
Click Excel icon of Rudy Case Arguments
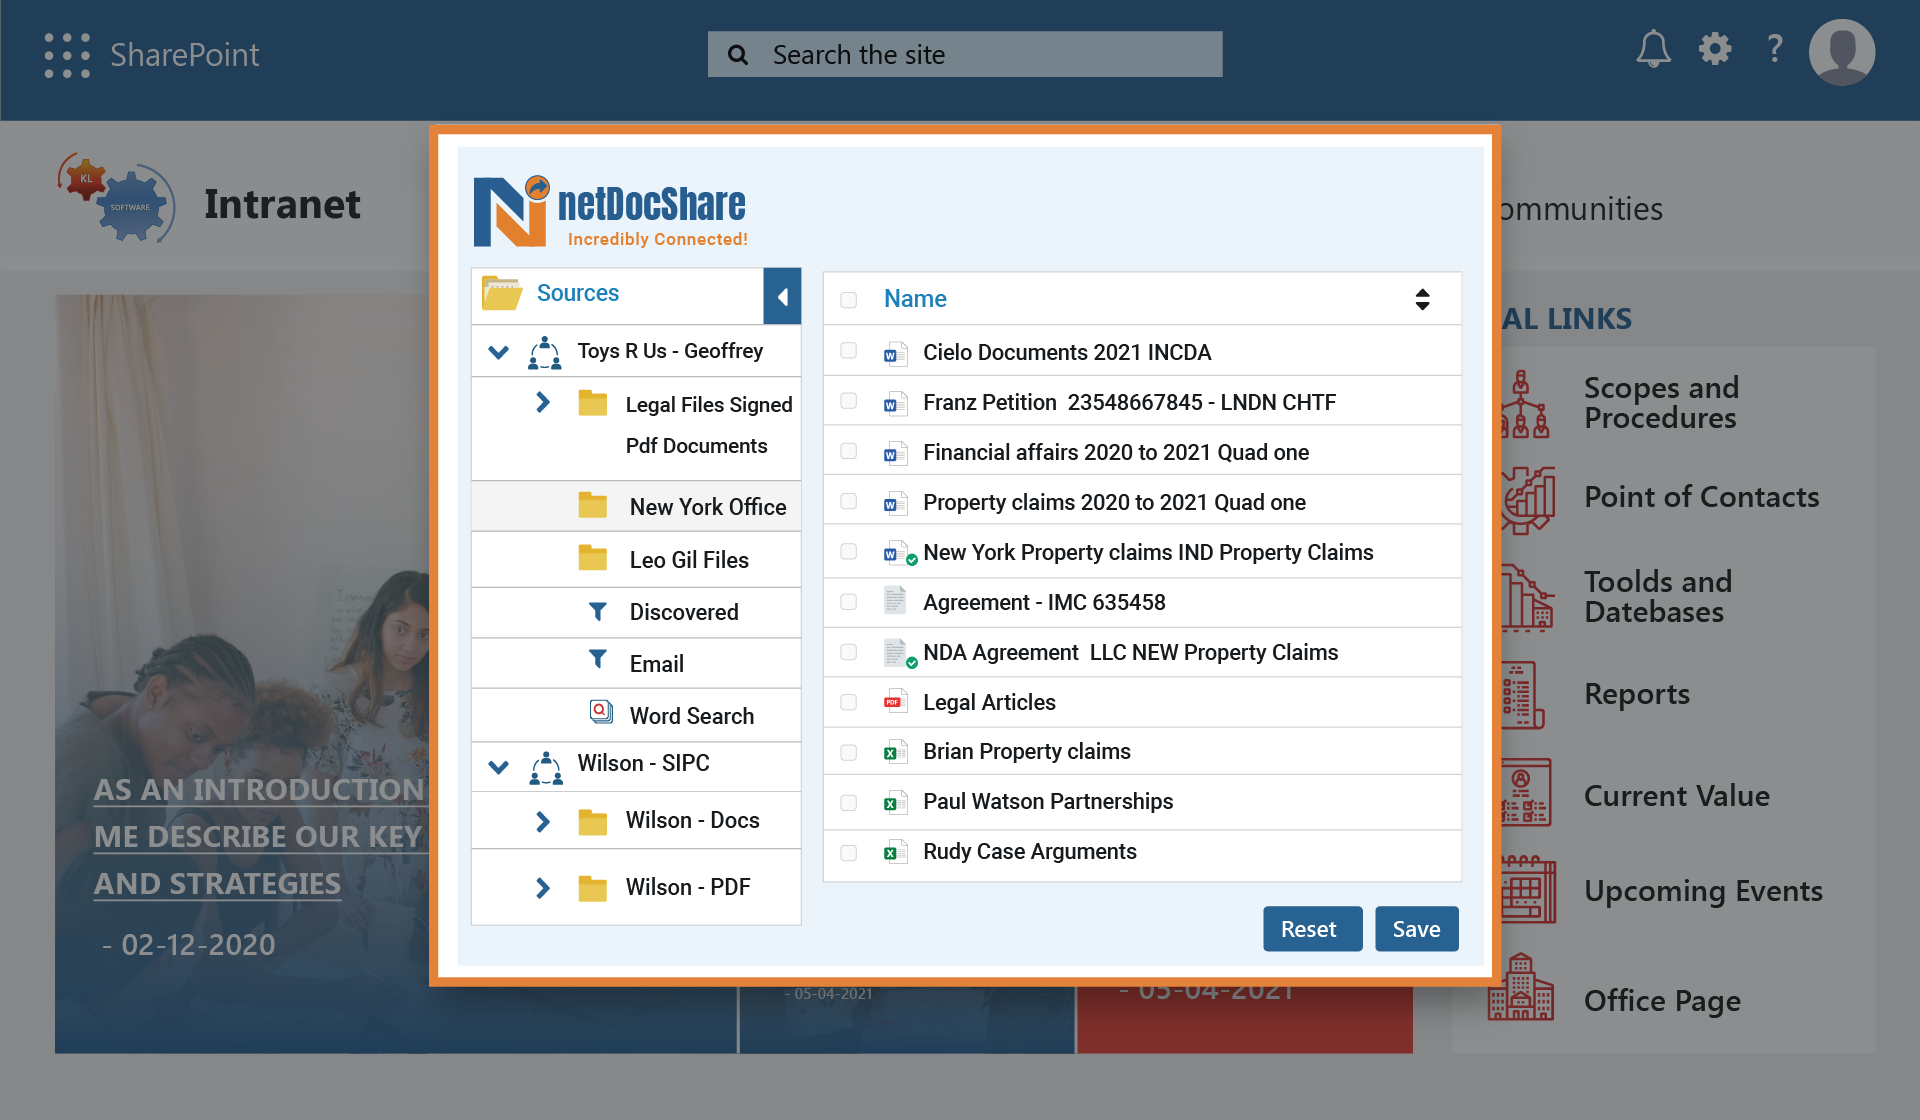[895, 852]
